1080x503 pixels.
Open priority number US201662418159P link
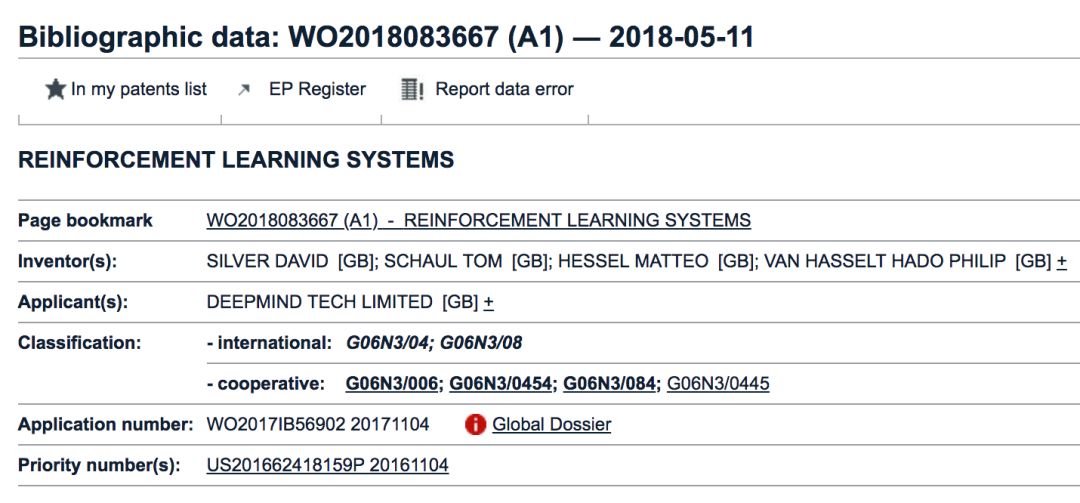327,466
